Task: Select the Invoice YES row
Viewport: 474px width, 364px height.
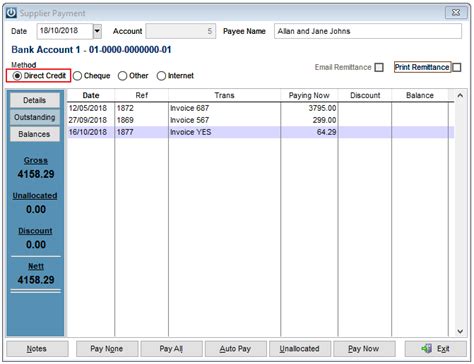Action: click(x=260, y=132)
